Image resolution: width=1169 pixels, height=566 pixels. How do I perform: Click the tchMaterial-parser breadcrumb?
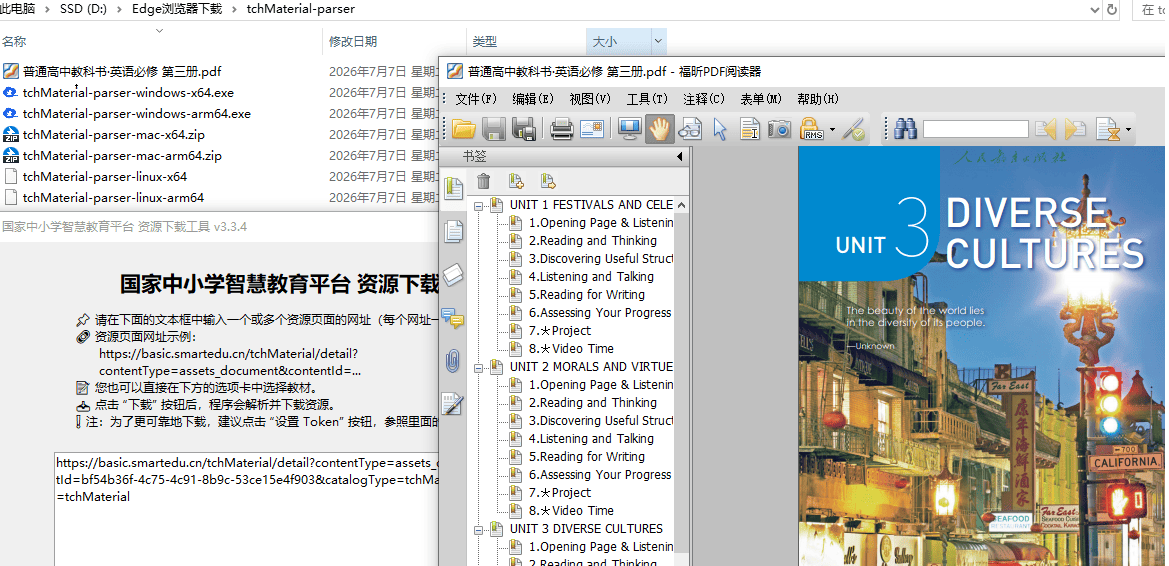click(299, 10)
